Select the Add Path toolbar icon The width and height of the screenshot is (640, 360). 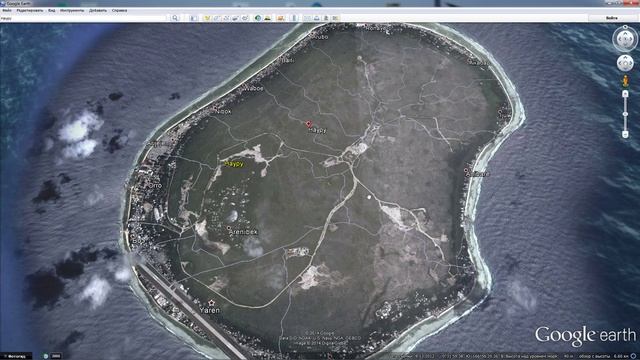point(226,18)
